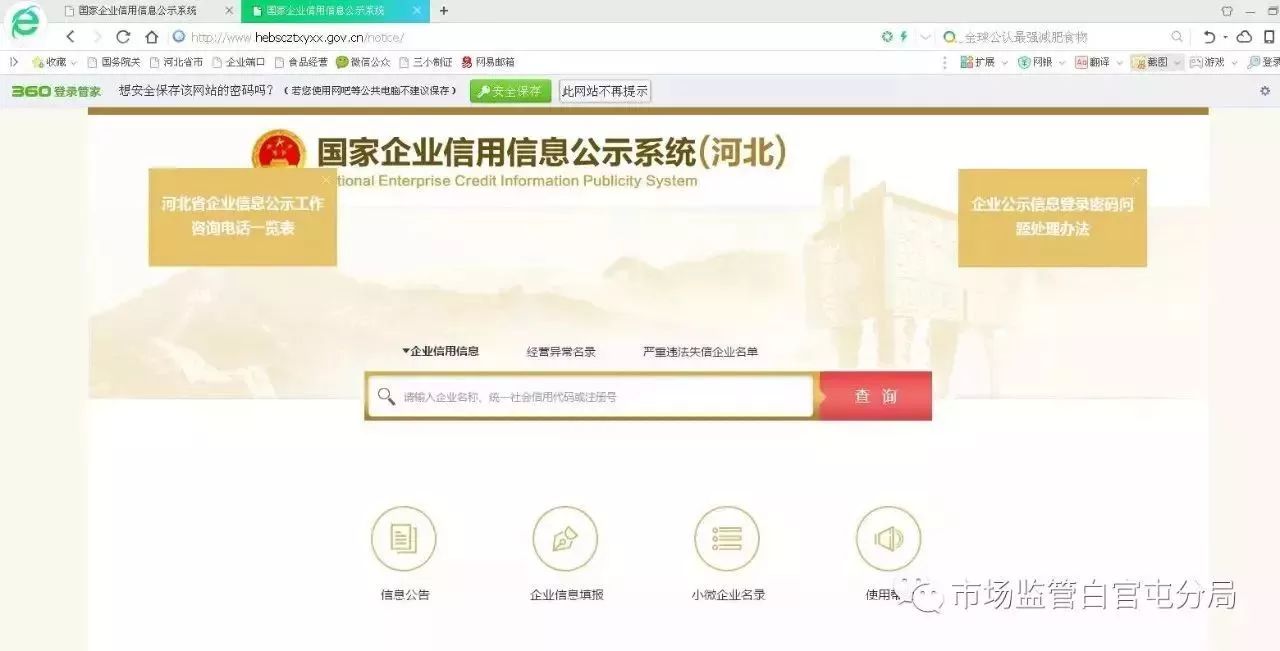This screenshot has height=651, width=1280.
Task: Open the 收藏 favorites dropdown
Action: [54, 62]
